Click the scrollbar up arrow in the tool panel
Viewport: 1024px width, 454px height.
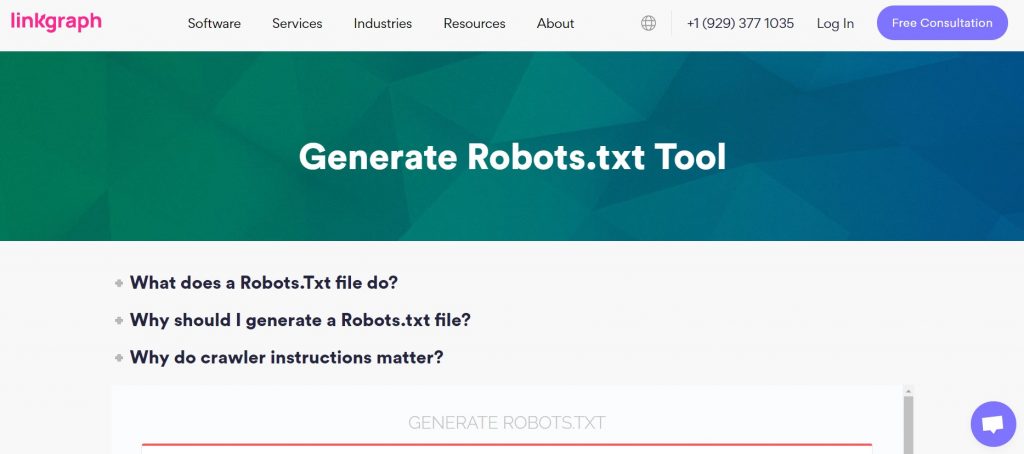(908, 391)
